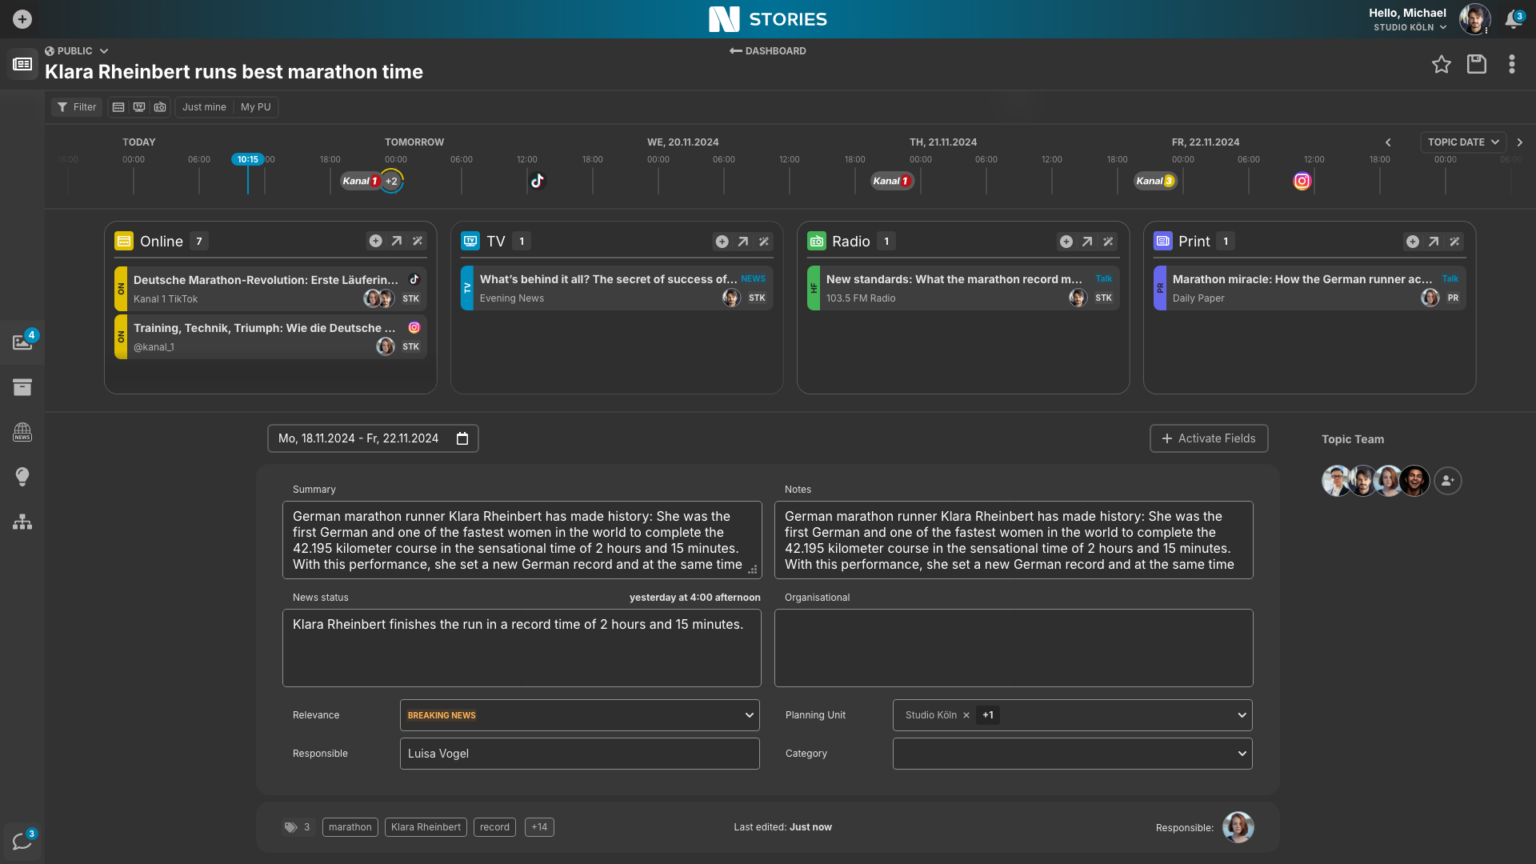Navigate the timeline to the previous period

1388,142
